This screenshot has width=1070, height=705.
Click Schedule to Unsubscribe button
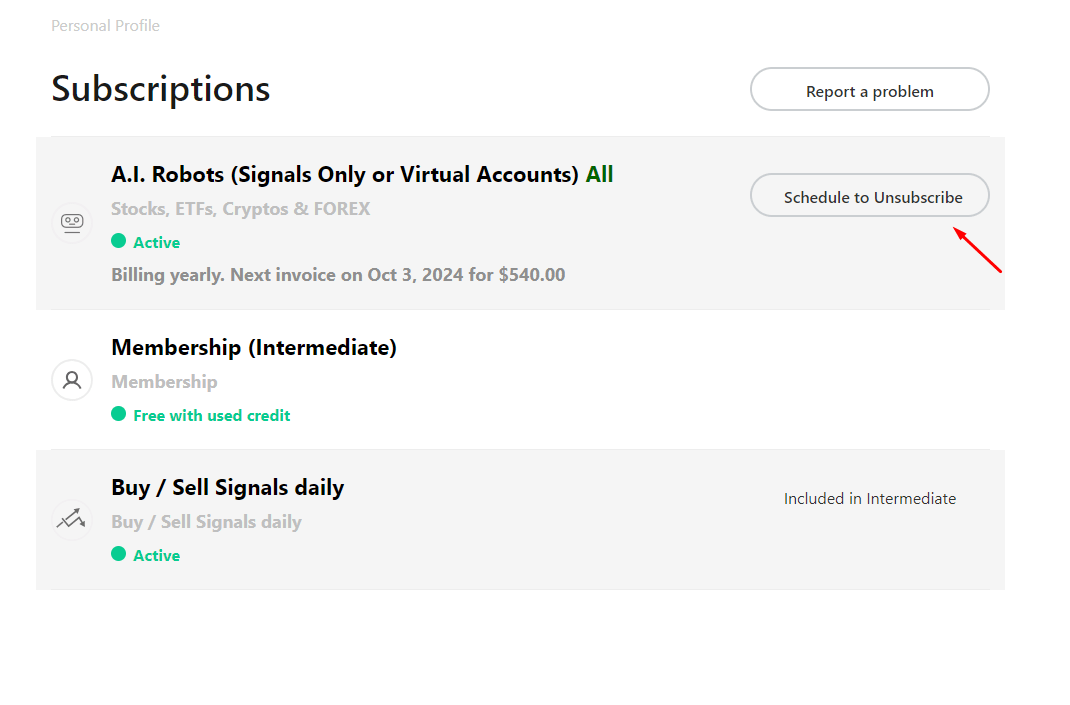pyautogui.click(x=869, y=195)
